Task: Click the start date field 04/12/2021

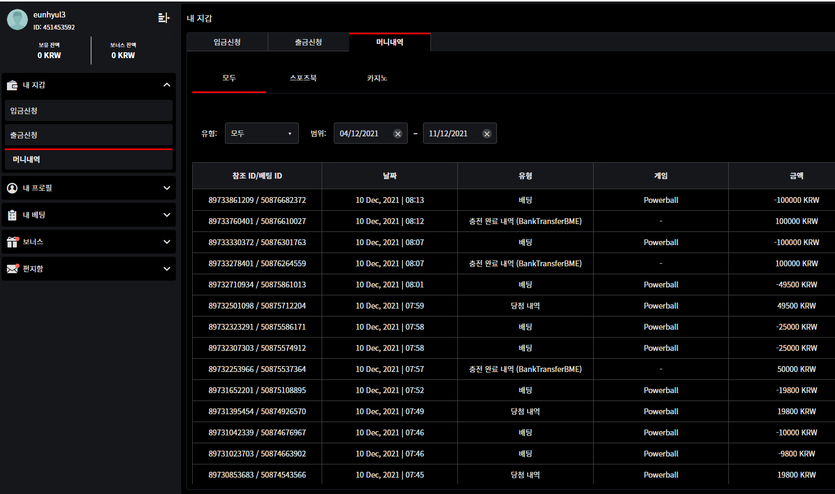Action: (371, 133)
